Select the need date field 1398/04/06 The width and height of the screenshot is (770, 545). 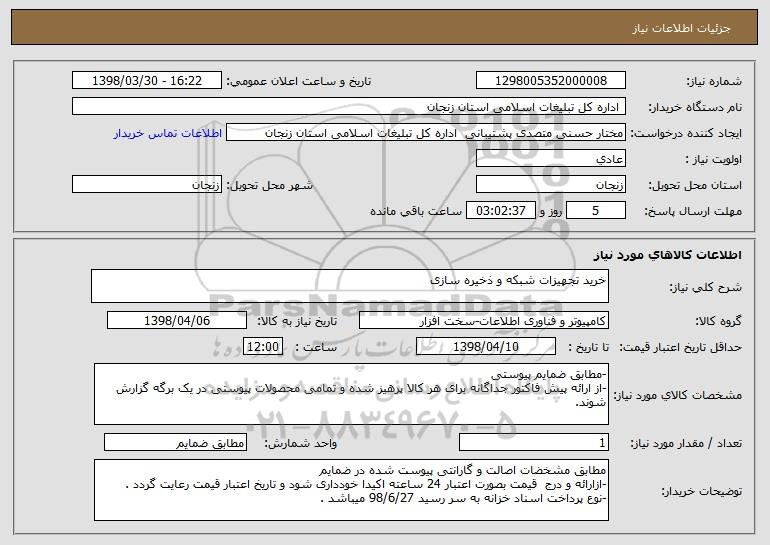[x=177, y=321]
